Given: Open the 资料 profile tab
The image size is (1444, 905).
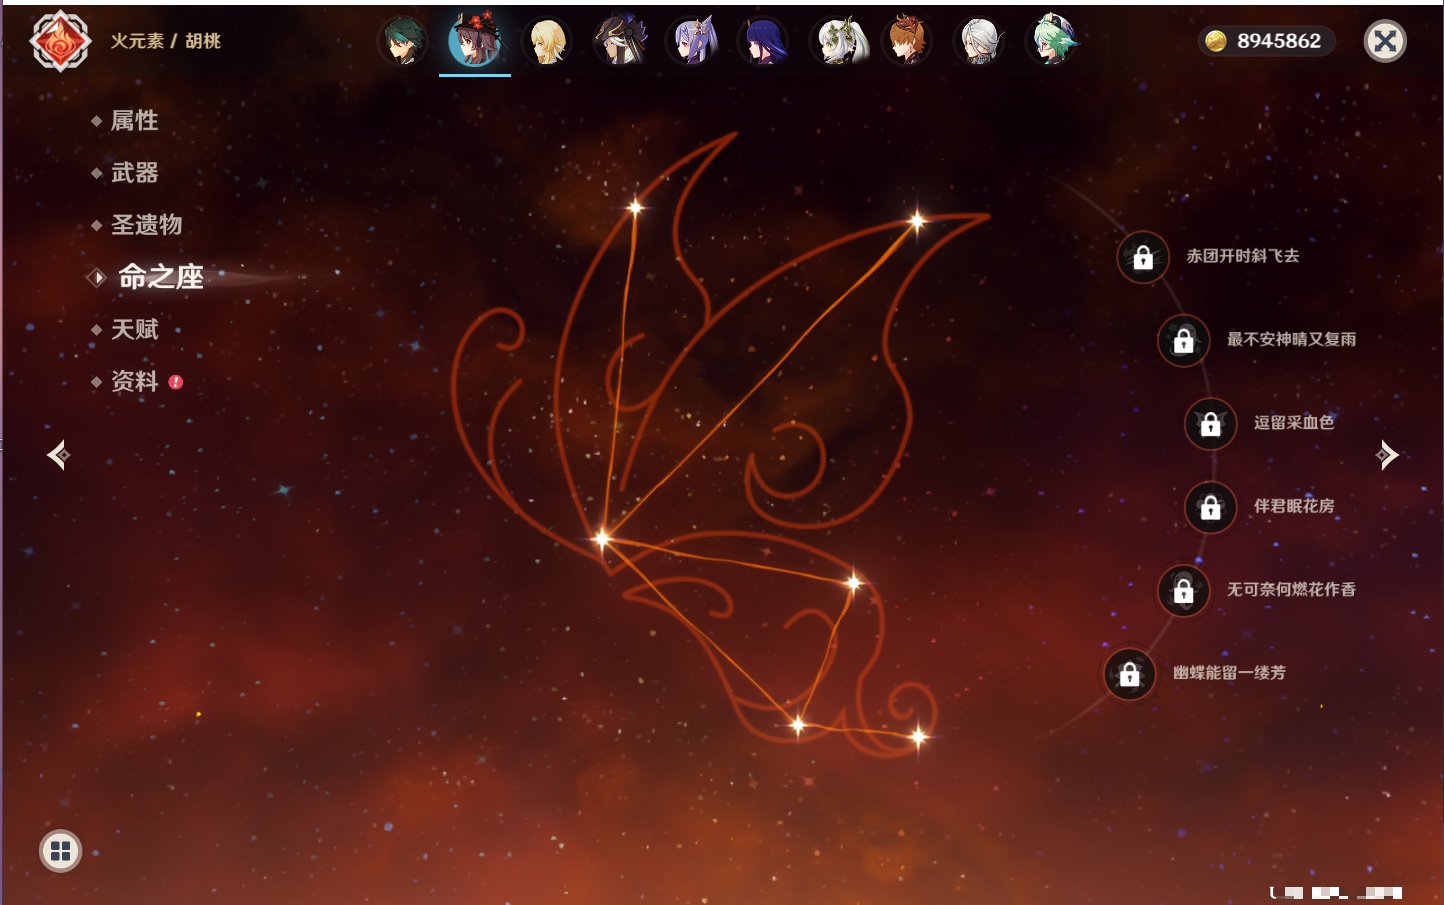Looking at the screenshot, I should [x=134, y=381].
